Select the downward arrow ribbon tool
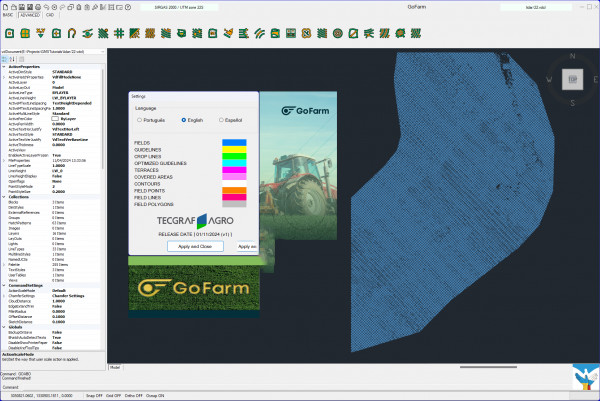Screen dimensions: 600x401 pos(41,33)
